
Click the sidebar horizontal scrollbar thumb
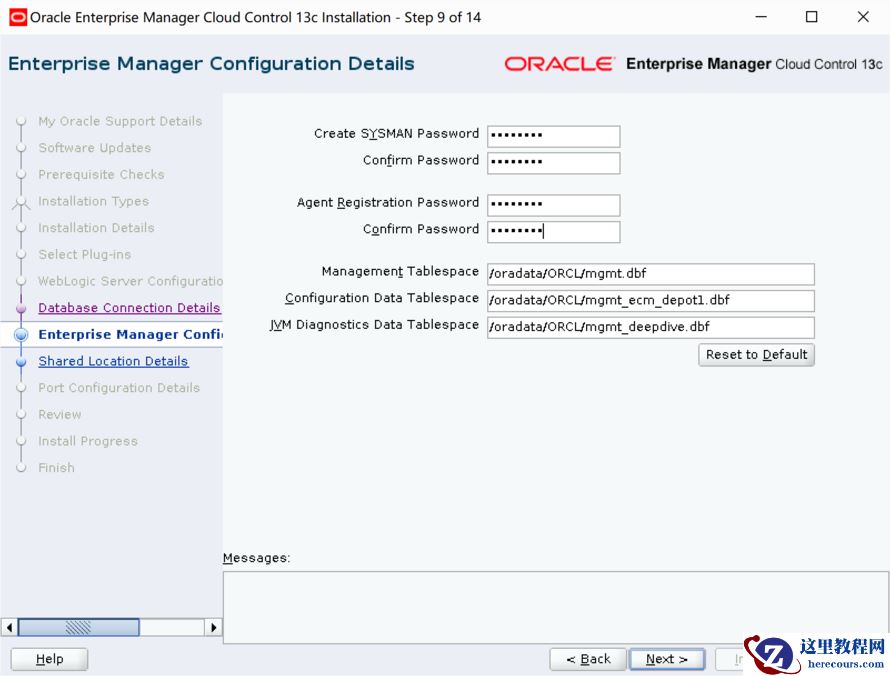pos(78,627)
